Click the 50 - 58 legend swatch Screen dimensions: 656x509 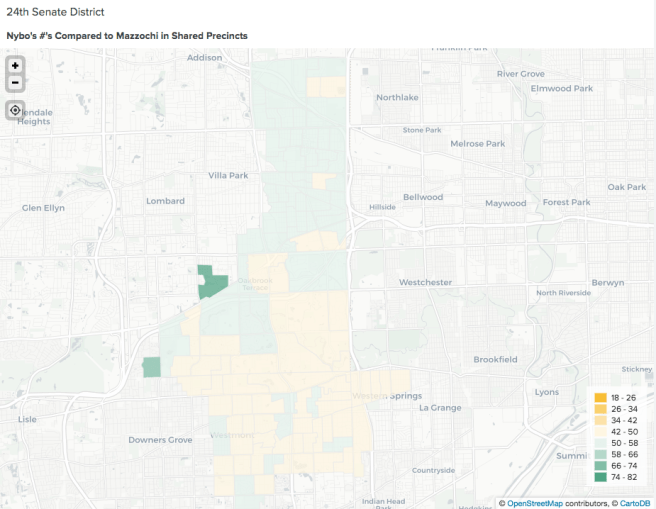600,443
